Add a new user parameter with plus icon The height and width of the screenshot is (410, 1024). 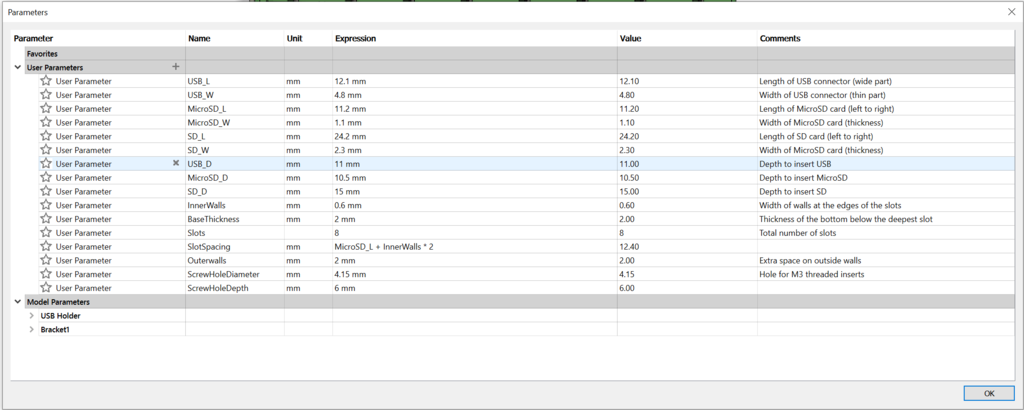coord(175,67)
